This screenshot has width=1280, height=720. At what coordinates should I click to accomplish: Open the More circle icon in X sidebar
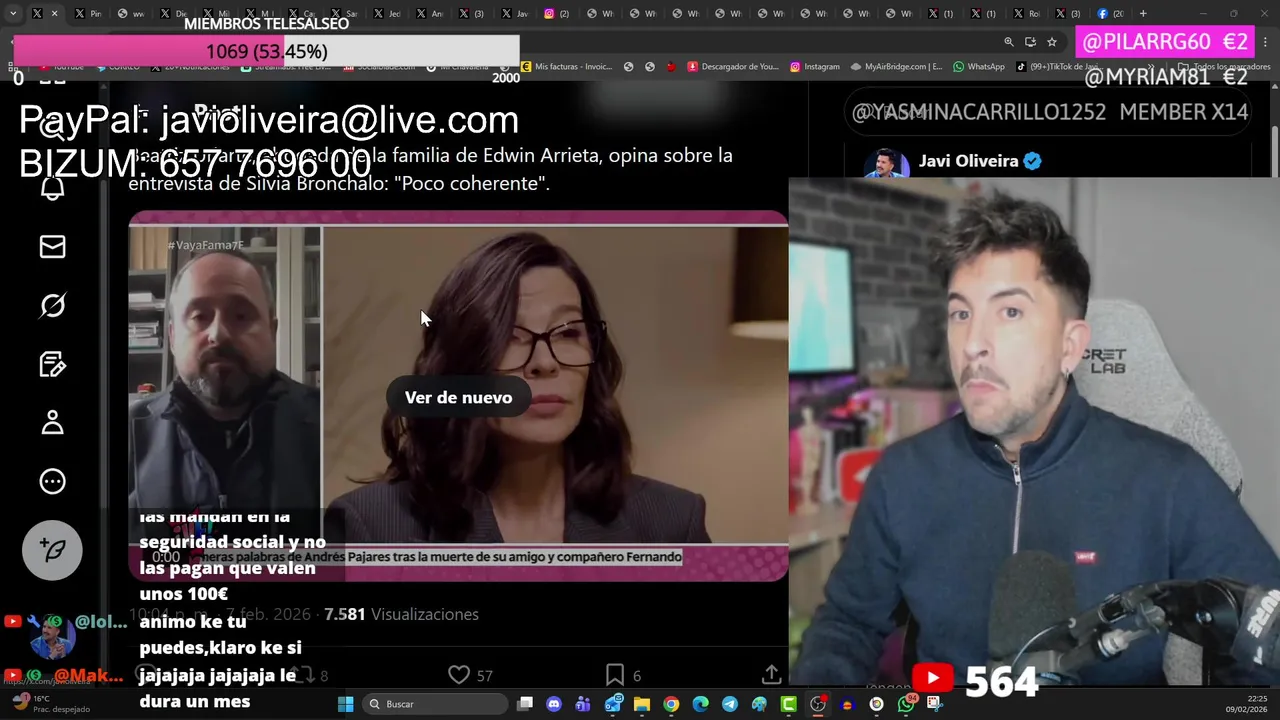click(52, 481)
